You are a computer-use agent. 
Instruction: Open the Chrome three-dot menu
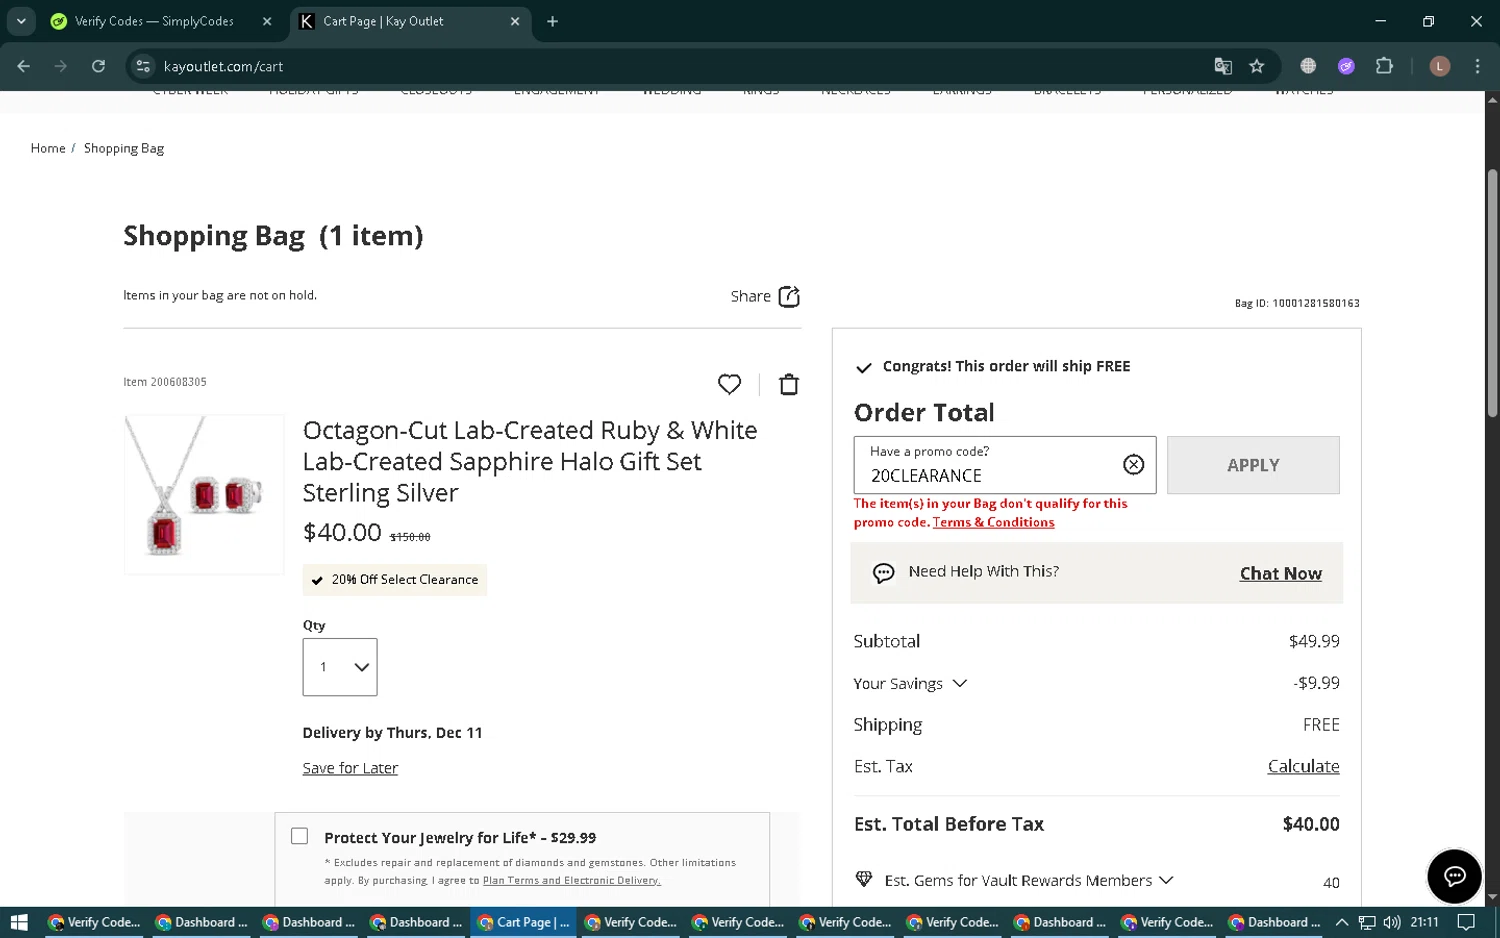(1477, 66)
